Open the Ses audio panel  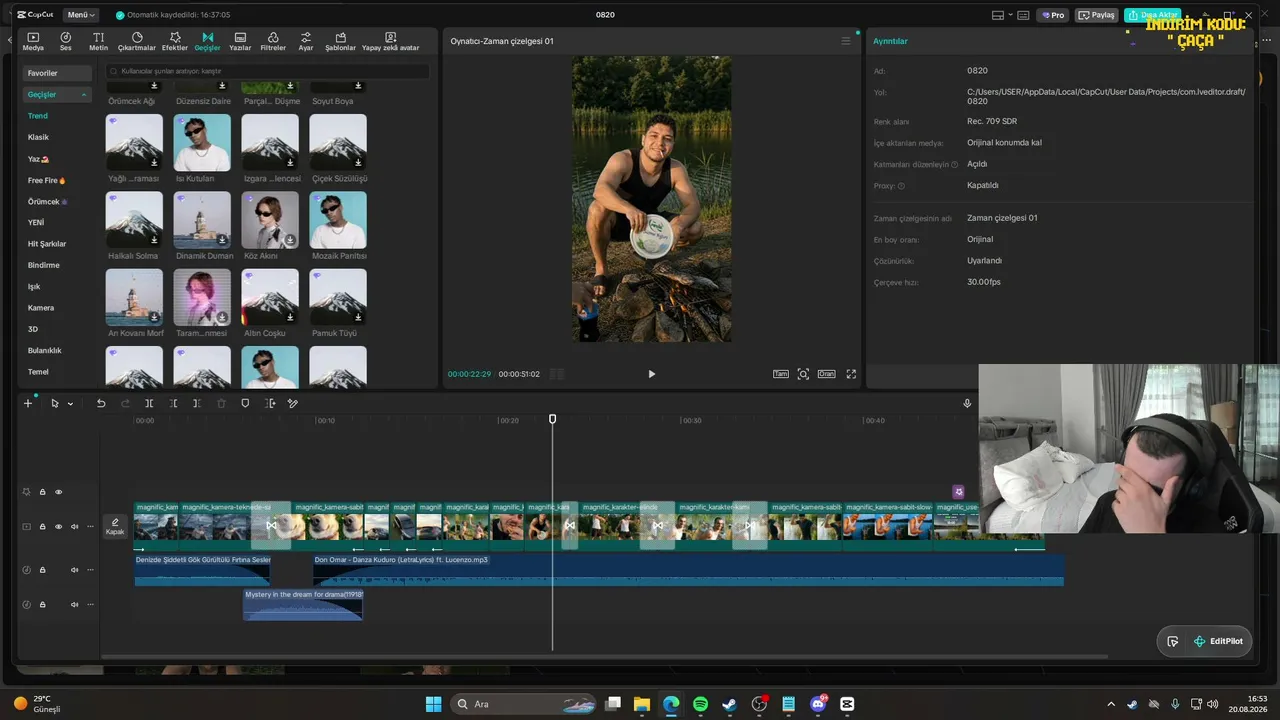click(65, 41)
